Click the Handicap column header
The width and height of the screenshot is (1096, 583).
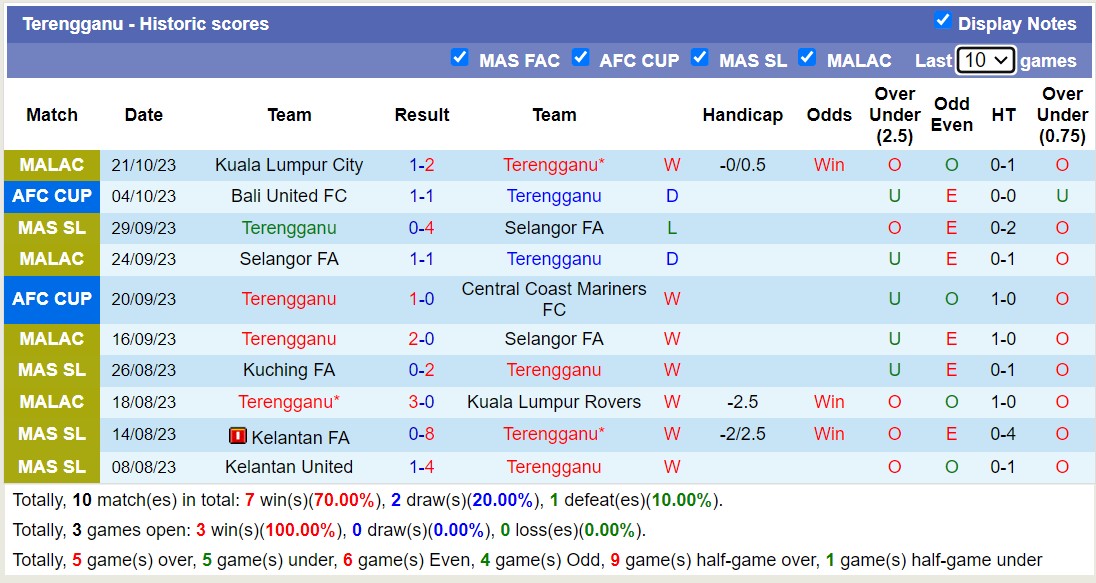(742, 115)
